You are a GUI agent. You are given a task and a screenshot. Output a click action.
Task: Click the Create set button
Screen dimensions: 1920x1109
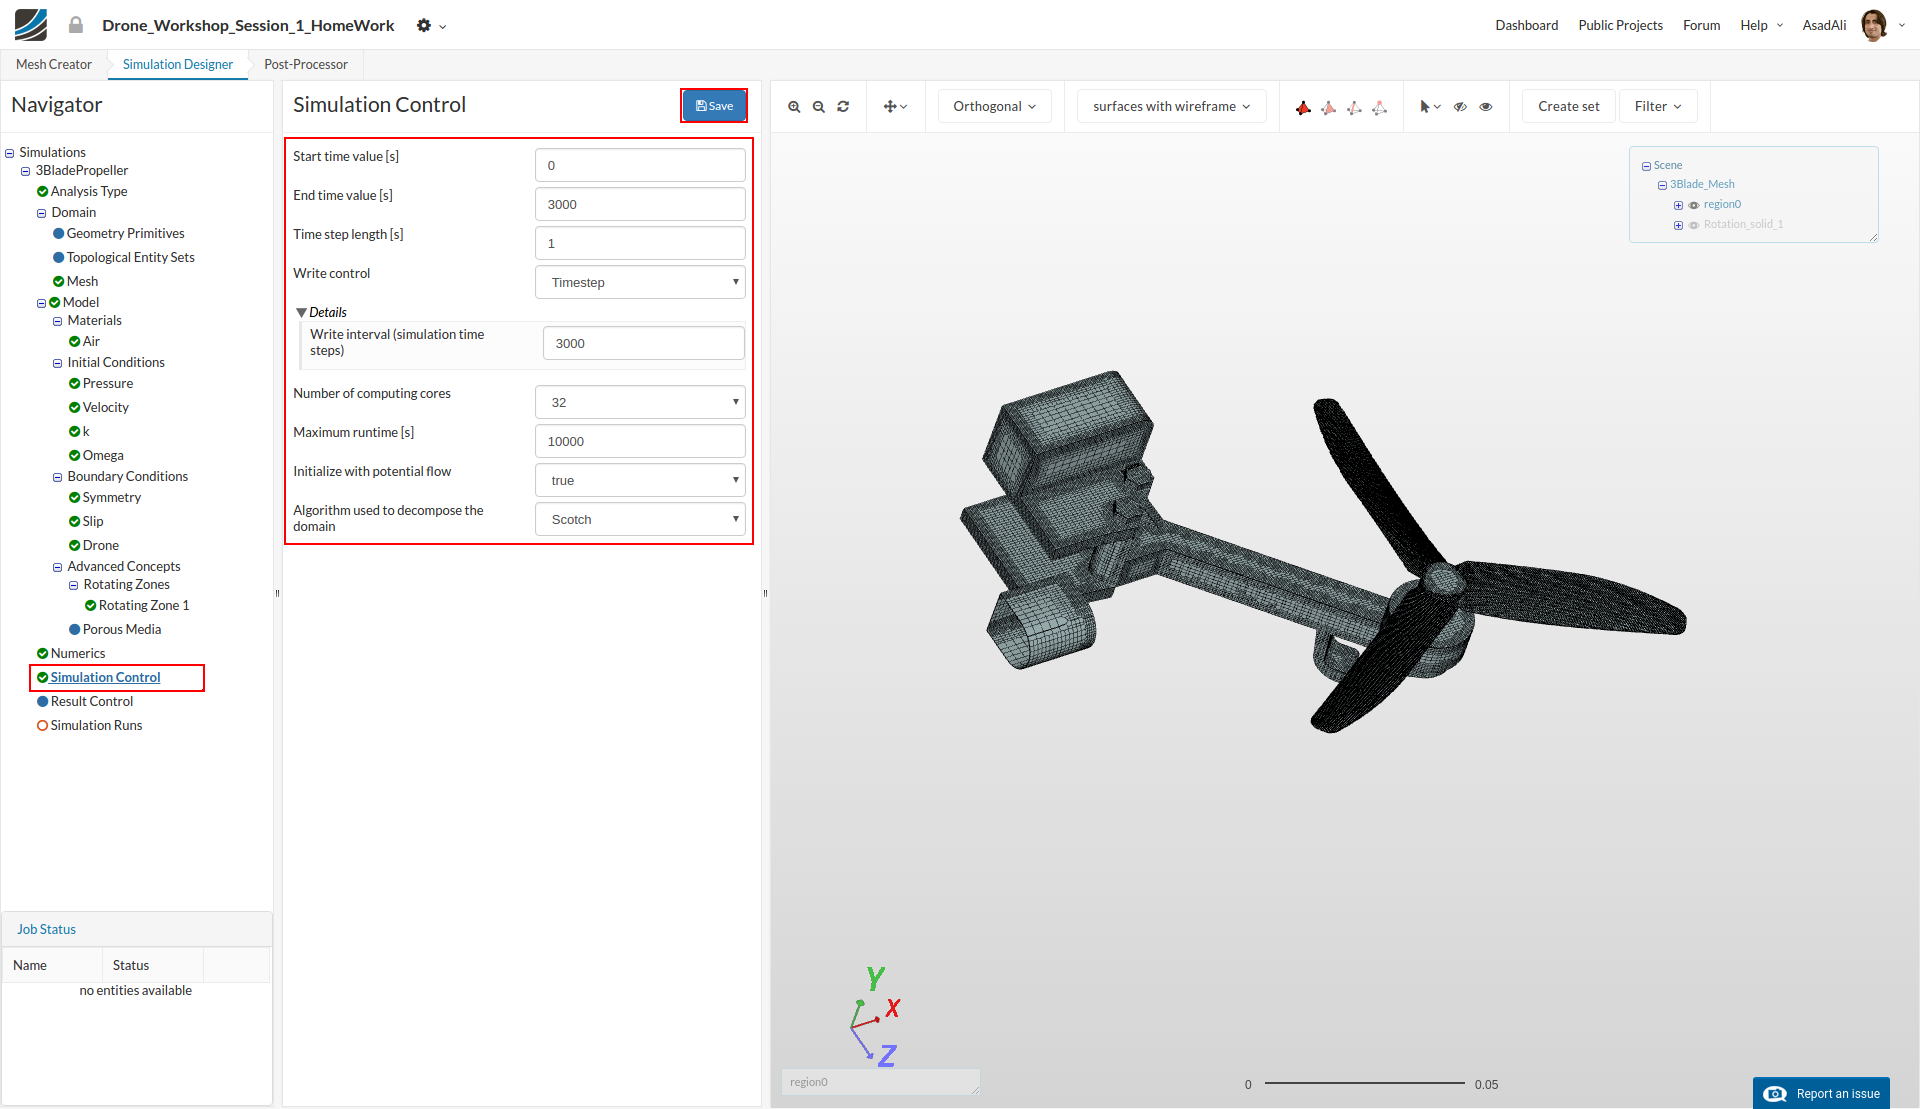[x=1568, y=107]
